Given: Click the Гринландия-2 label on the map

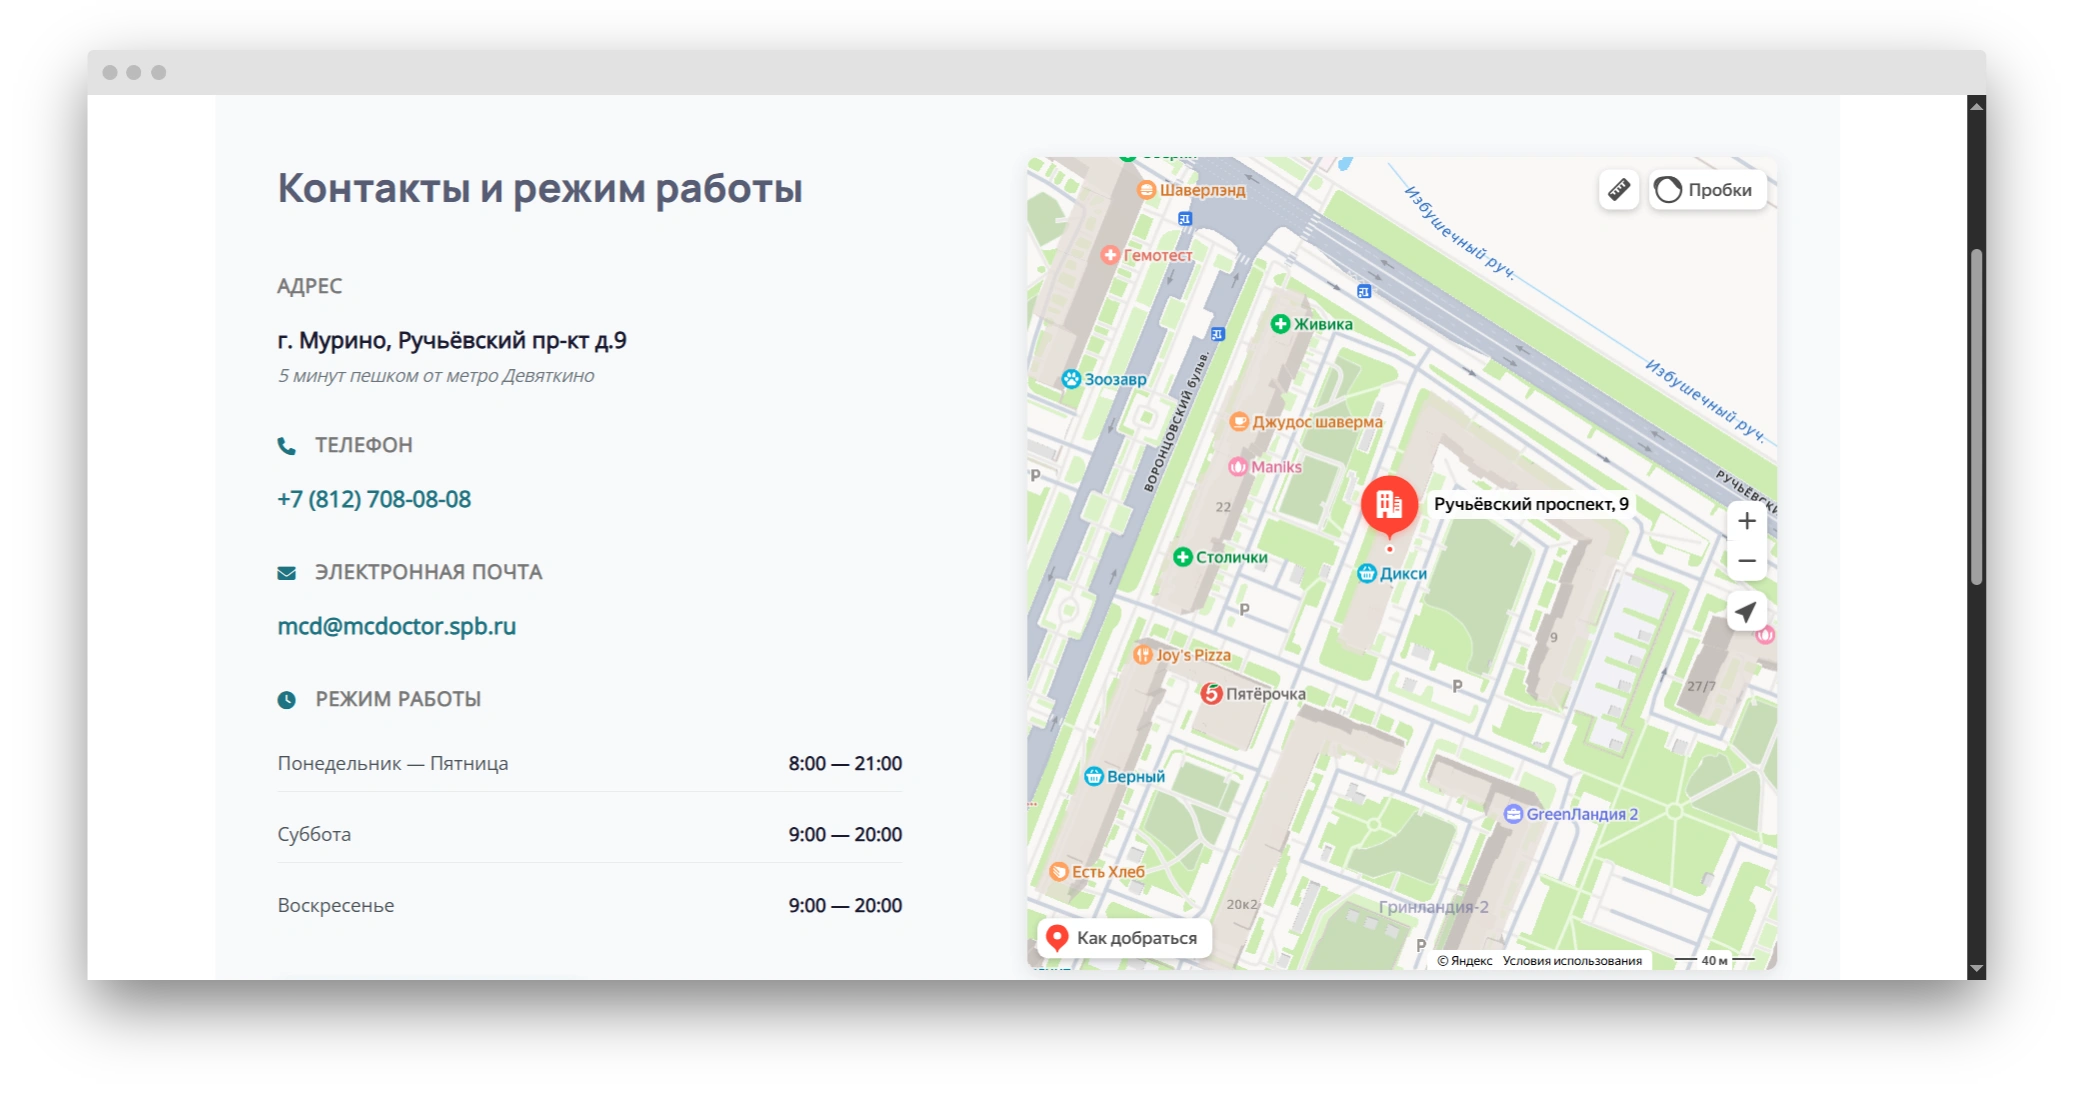Looking at the screenshot, I should click(1433, 907).
